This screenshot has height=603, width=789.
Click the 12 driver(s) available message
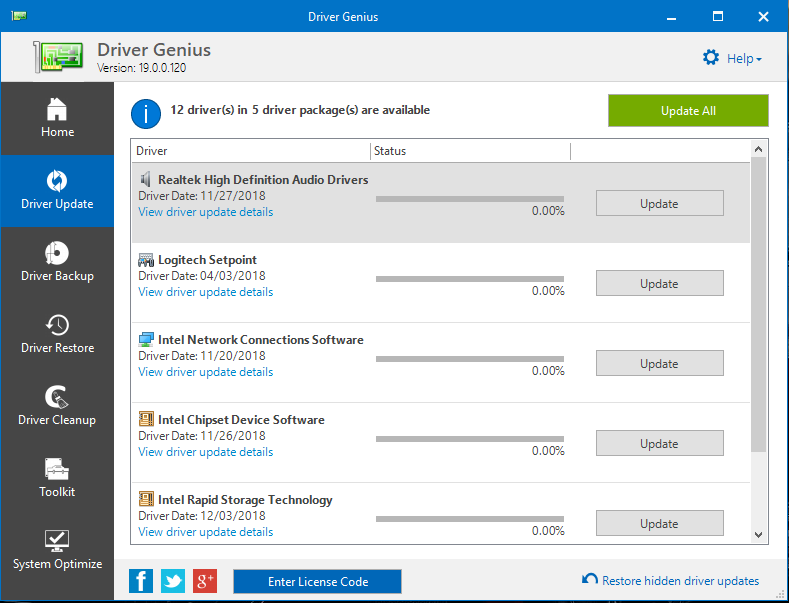[300, 110]
